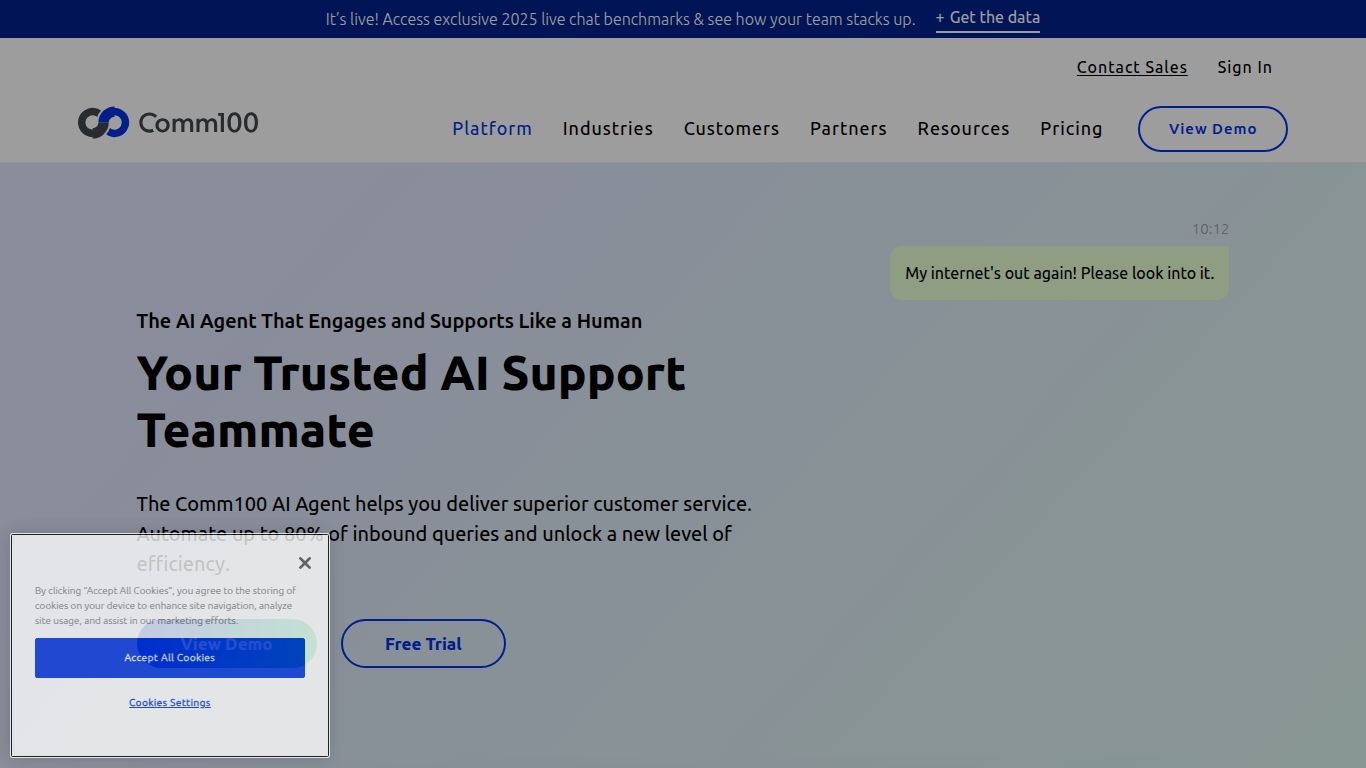The image size is (1366, 768).
Task: Click the Your Trusted AI Support Teammate headline
Action: [x=411, y=401]
